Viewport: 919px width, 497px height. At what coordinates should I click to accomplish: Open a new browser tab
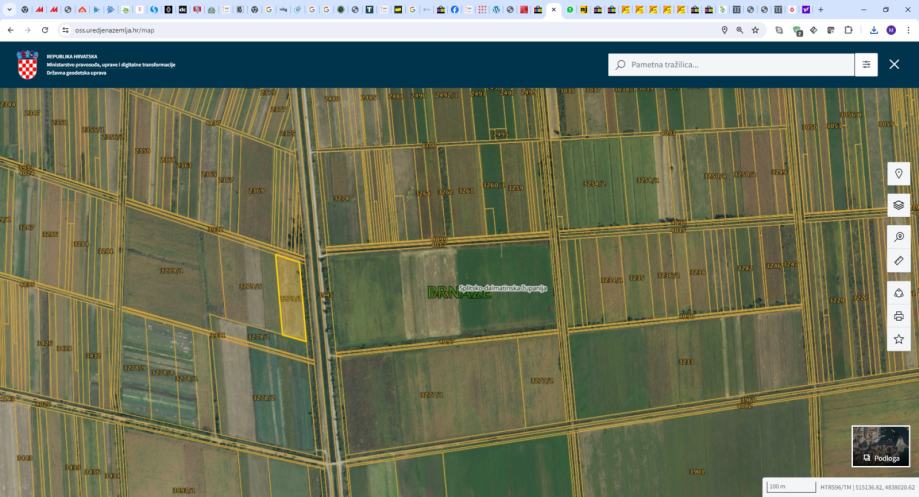pyautogui.click(x=821, y=9)
